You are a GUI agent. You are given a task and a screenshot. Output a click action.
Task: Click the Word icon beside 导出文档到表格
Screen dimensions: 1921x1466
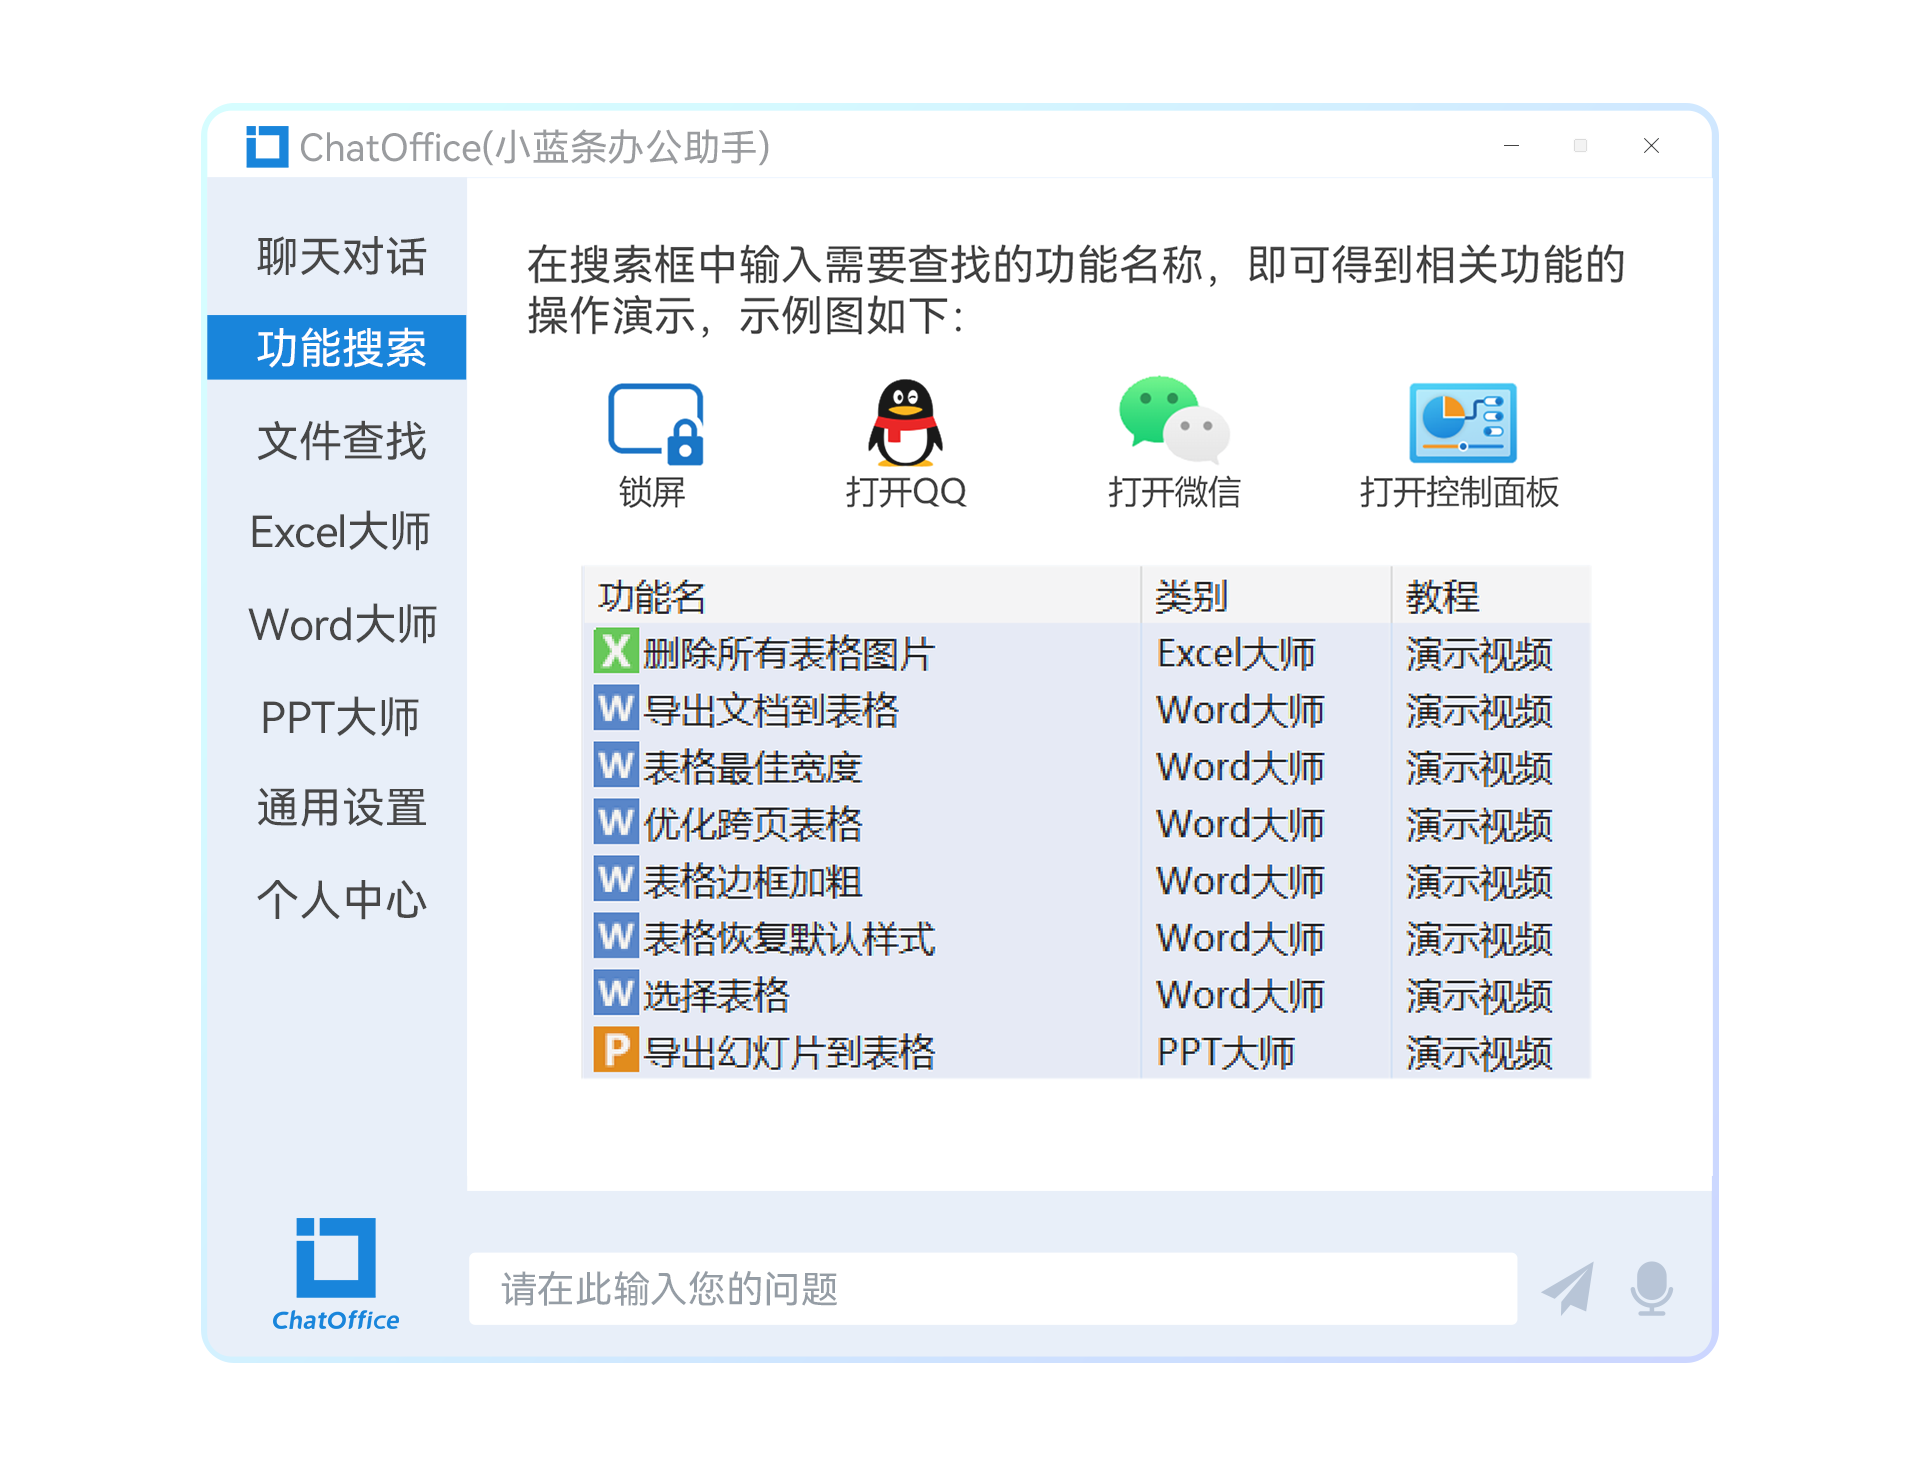[x=616, y=709]
